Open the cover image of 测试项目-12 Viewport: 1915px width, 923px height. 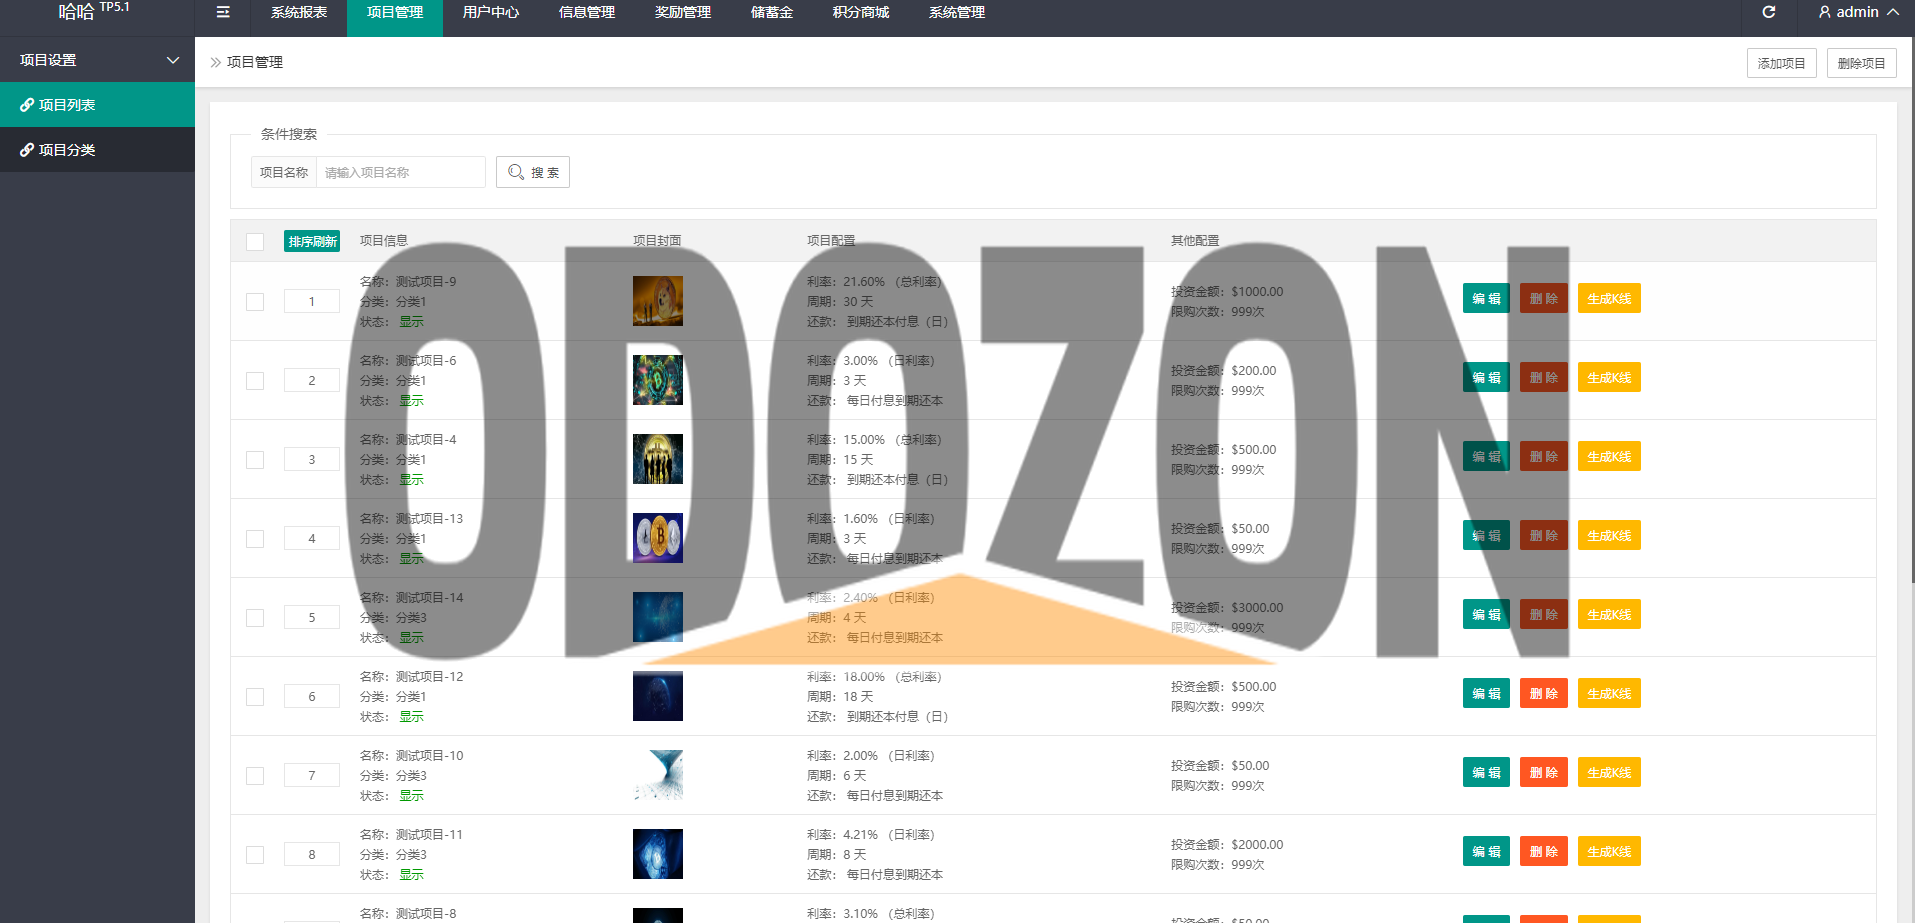(x=658, y=696)
